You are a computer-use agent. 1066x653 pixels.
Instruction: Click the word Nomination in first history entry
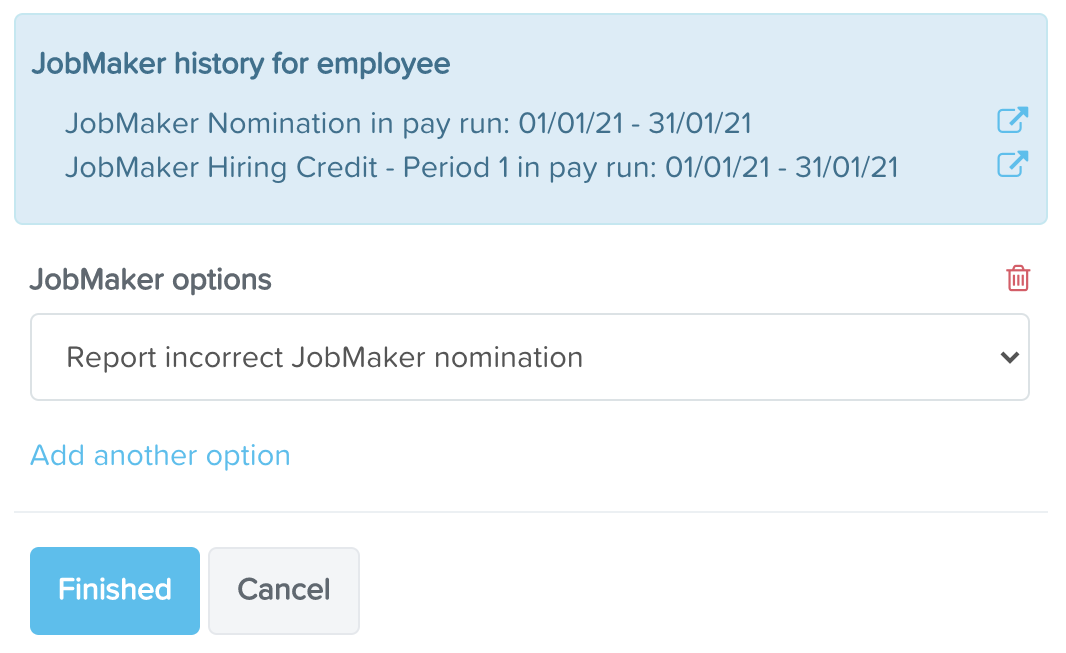pos(286,124)
